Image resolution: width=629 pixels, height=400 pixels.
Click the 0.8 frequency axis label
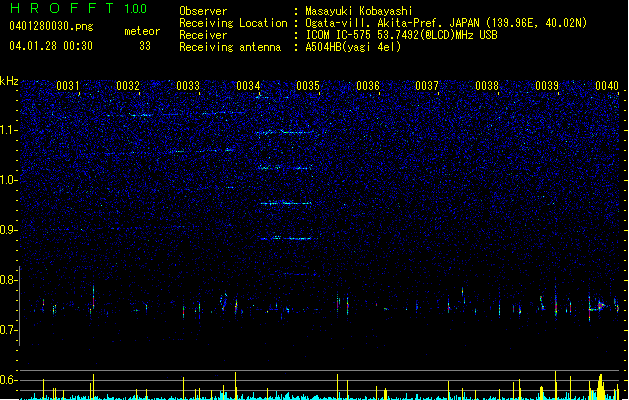(9, 280)
